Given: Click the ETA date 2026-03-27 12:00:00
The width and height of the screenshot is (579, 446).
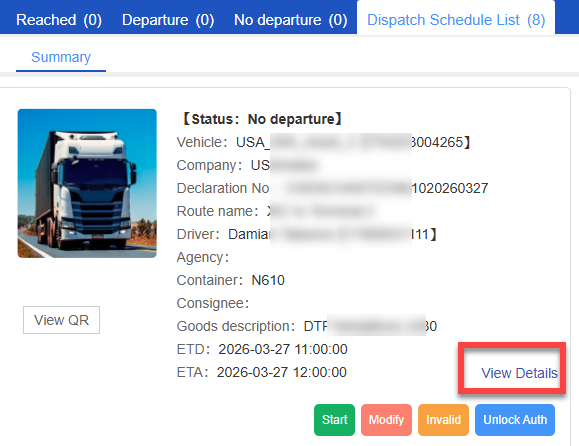Looking at the screenshot, I should (x=282, y=372).
